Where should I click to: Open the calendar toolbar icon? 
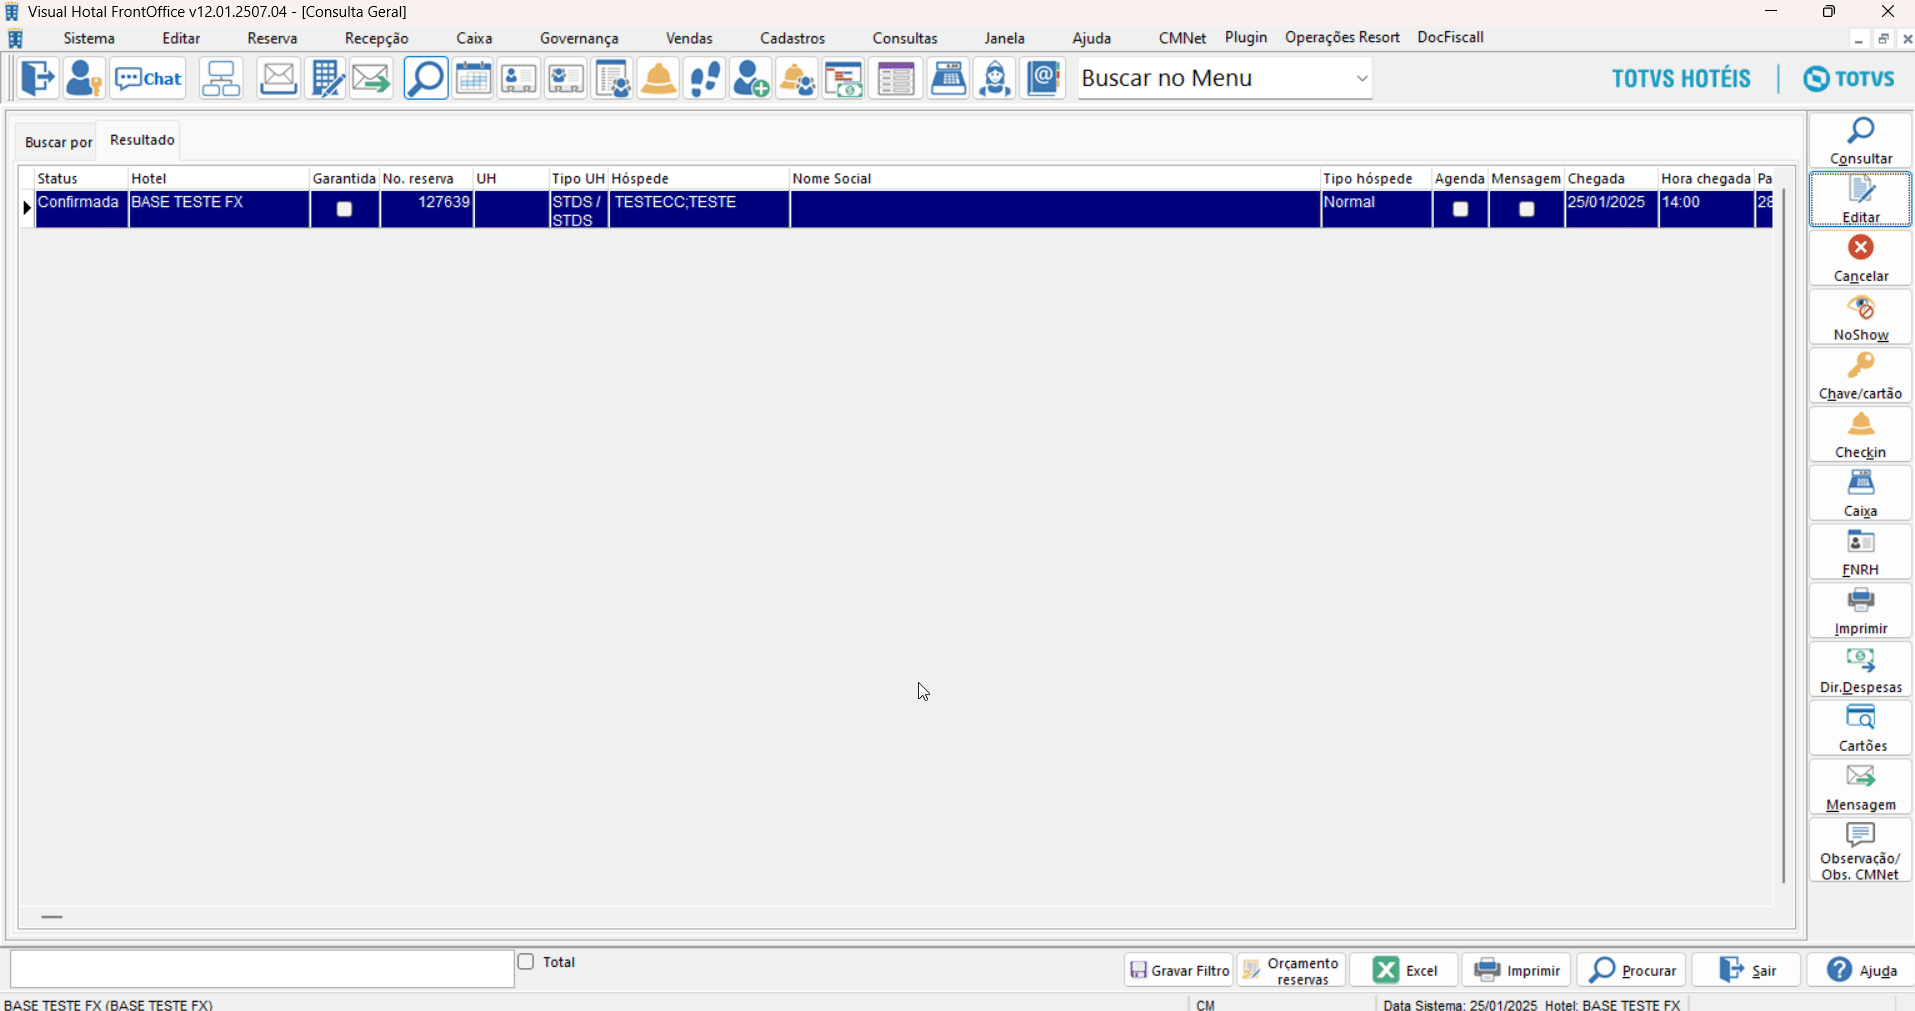click(473, 78)
